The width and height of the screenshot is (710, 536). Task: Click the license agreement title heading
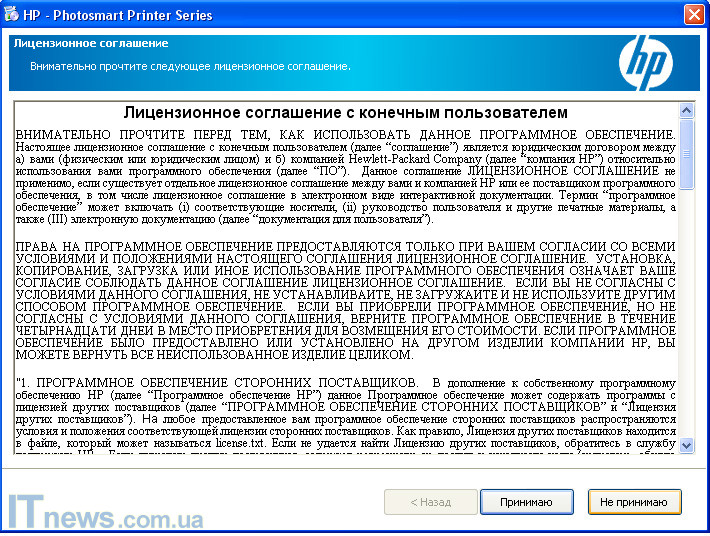tap(345, 113)
